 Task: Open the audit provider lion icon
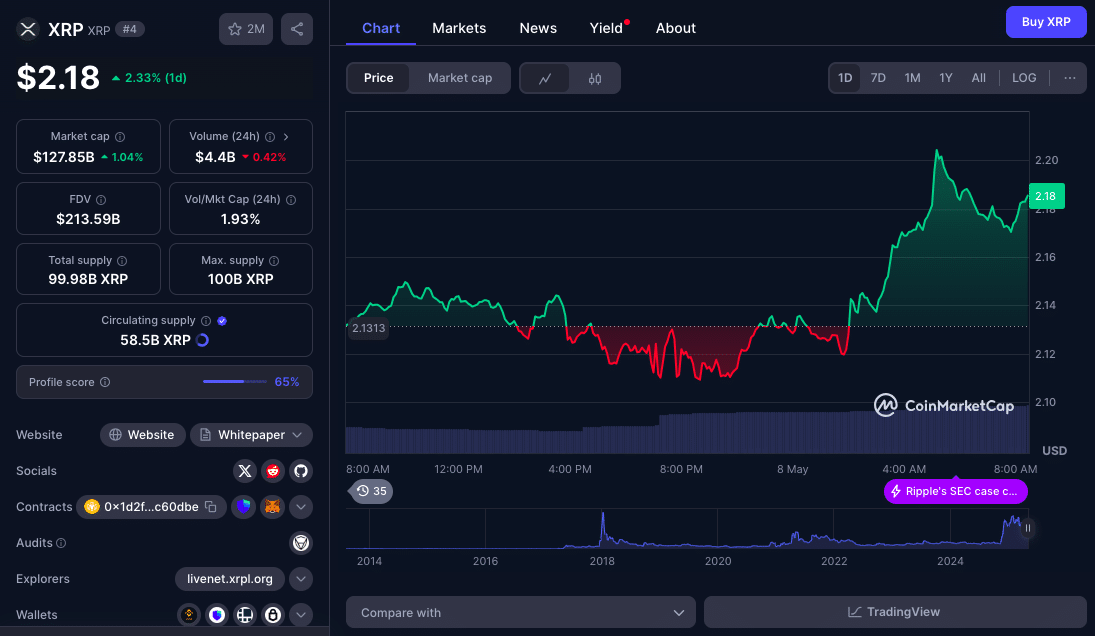(x=301, y=543)
